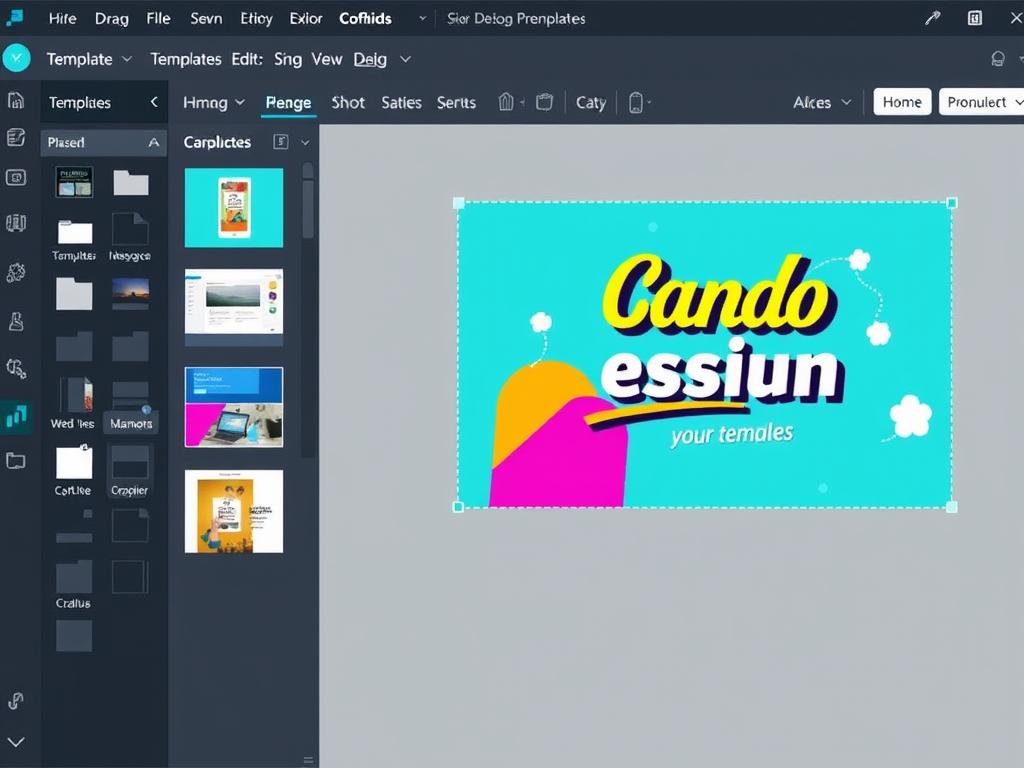1024x768 pixels.
Task: Open the Nsgygce document item
Action: [x=130, y=237]
